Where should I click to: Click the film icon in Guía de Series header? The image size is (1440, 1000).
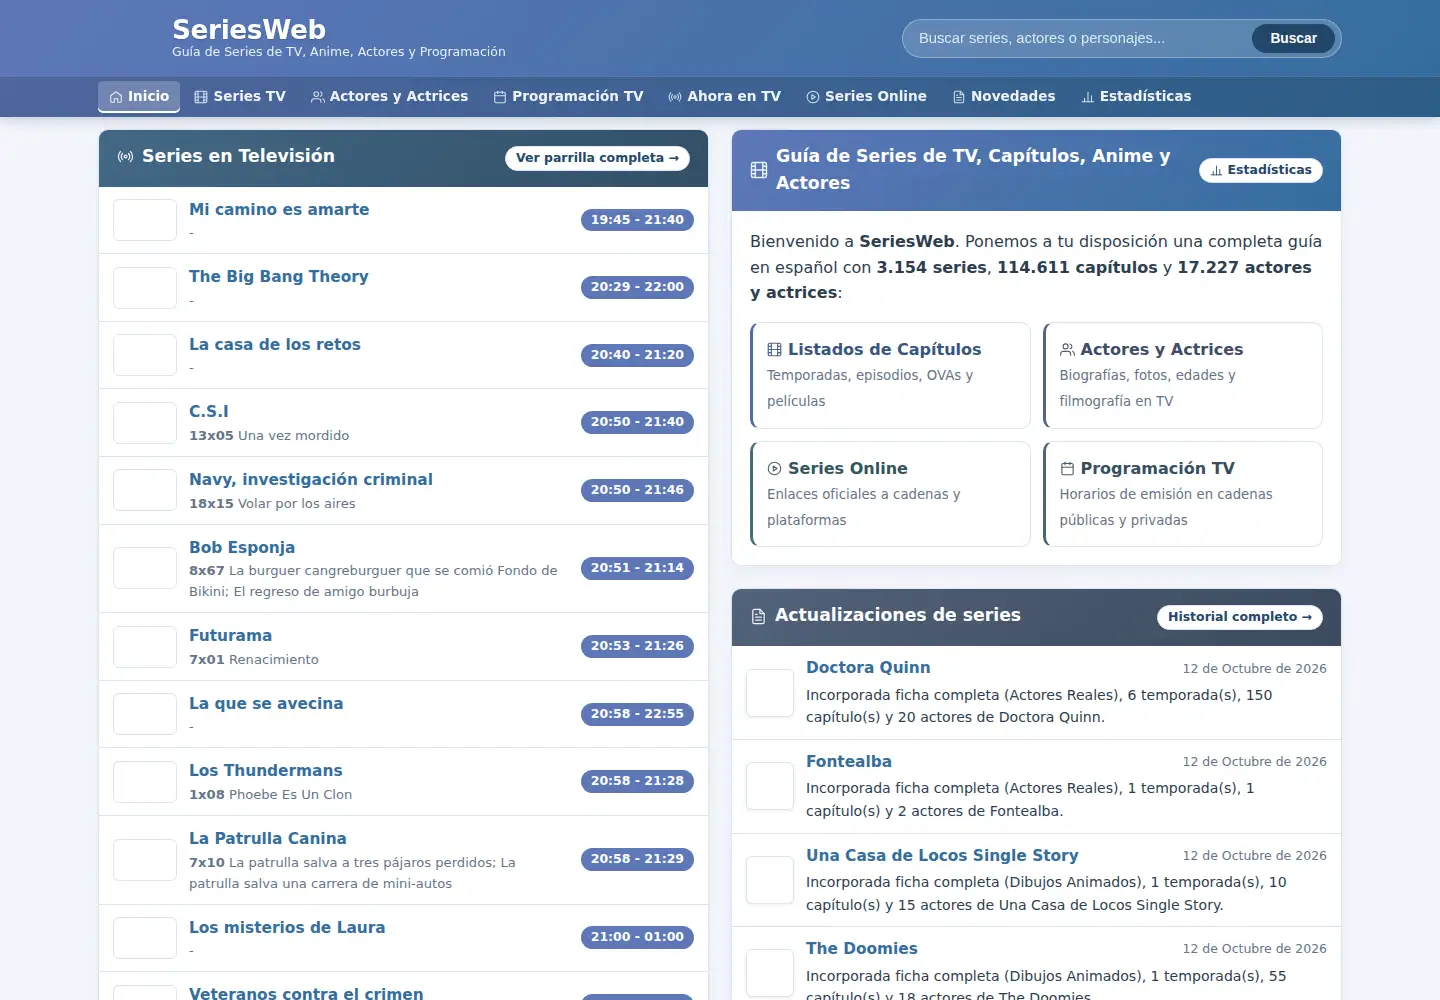[x=759, y=170]
